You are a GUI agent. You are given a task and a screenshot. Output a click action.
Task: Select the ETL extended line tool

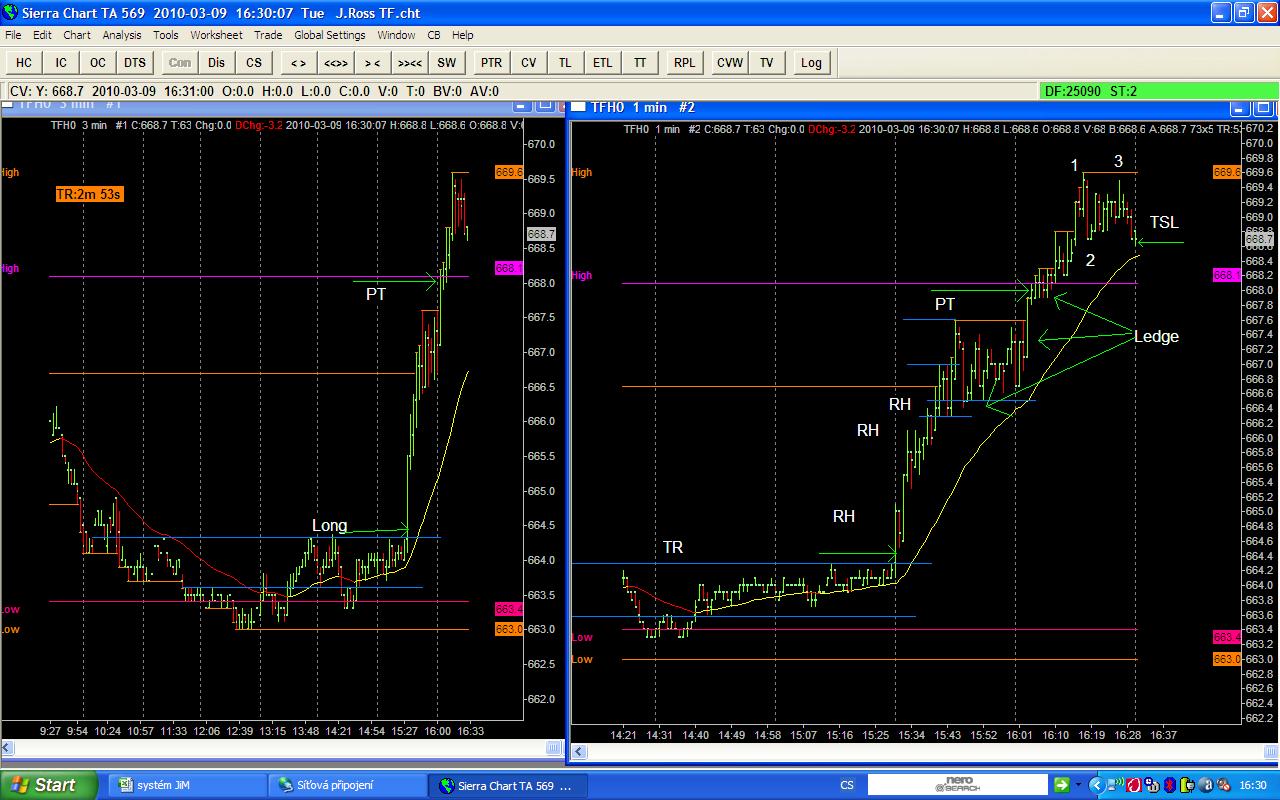pos(602,62)
